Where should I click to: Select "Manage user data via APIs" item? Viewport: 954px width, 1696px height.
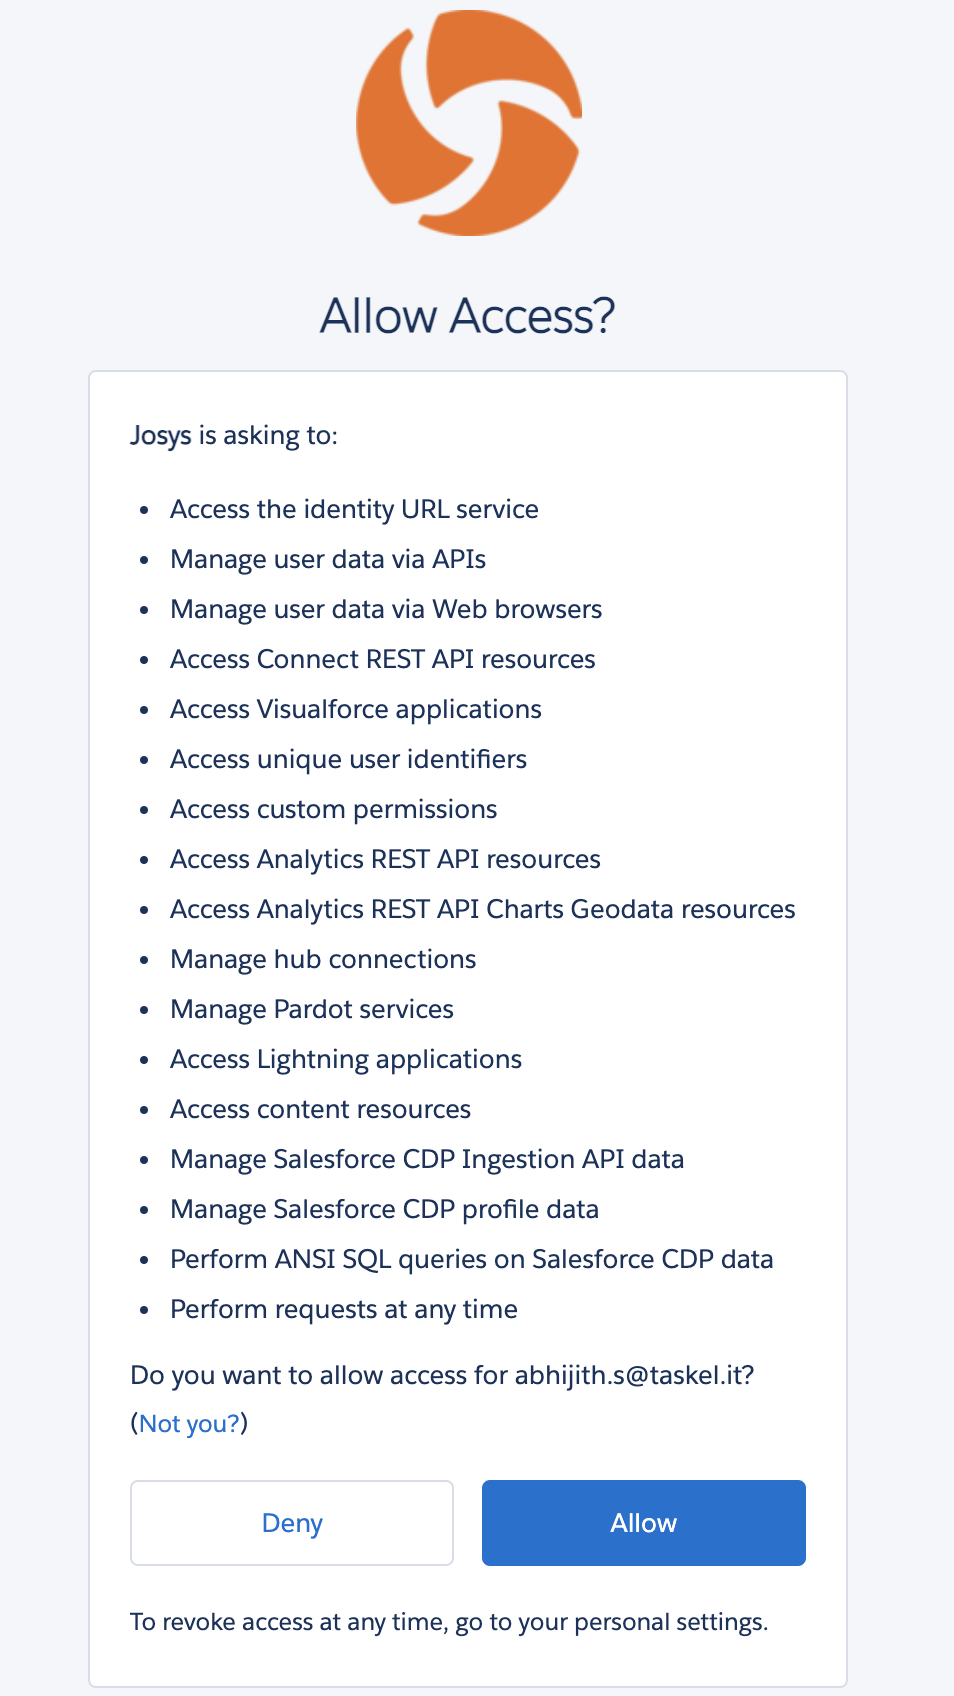pyautogui.click(x=328, y=559)
